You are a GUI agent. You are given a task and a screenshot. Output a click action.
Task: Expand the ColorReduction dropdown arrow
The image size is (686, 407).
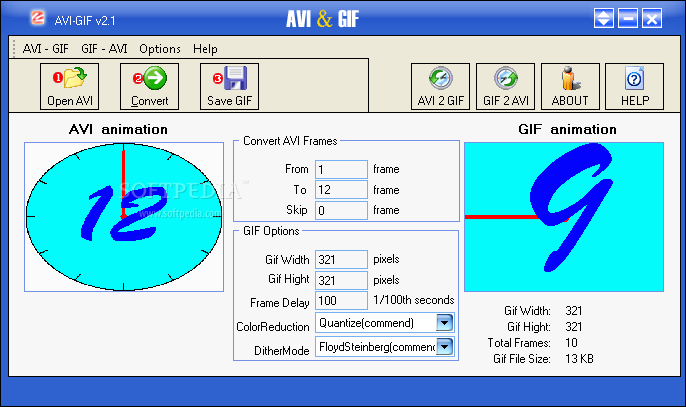(444, 323)
